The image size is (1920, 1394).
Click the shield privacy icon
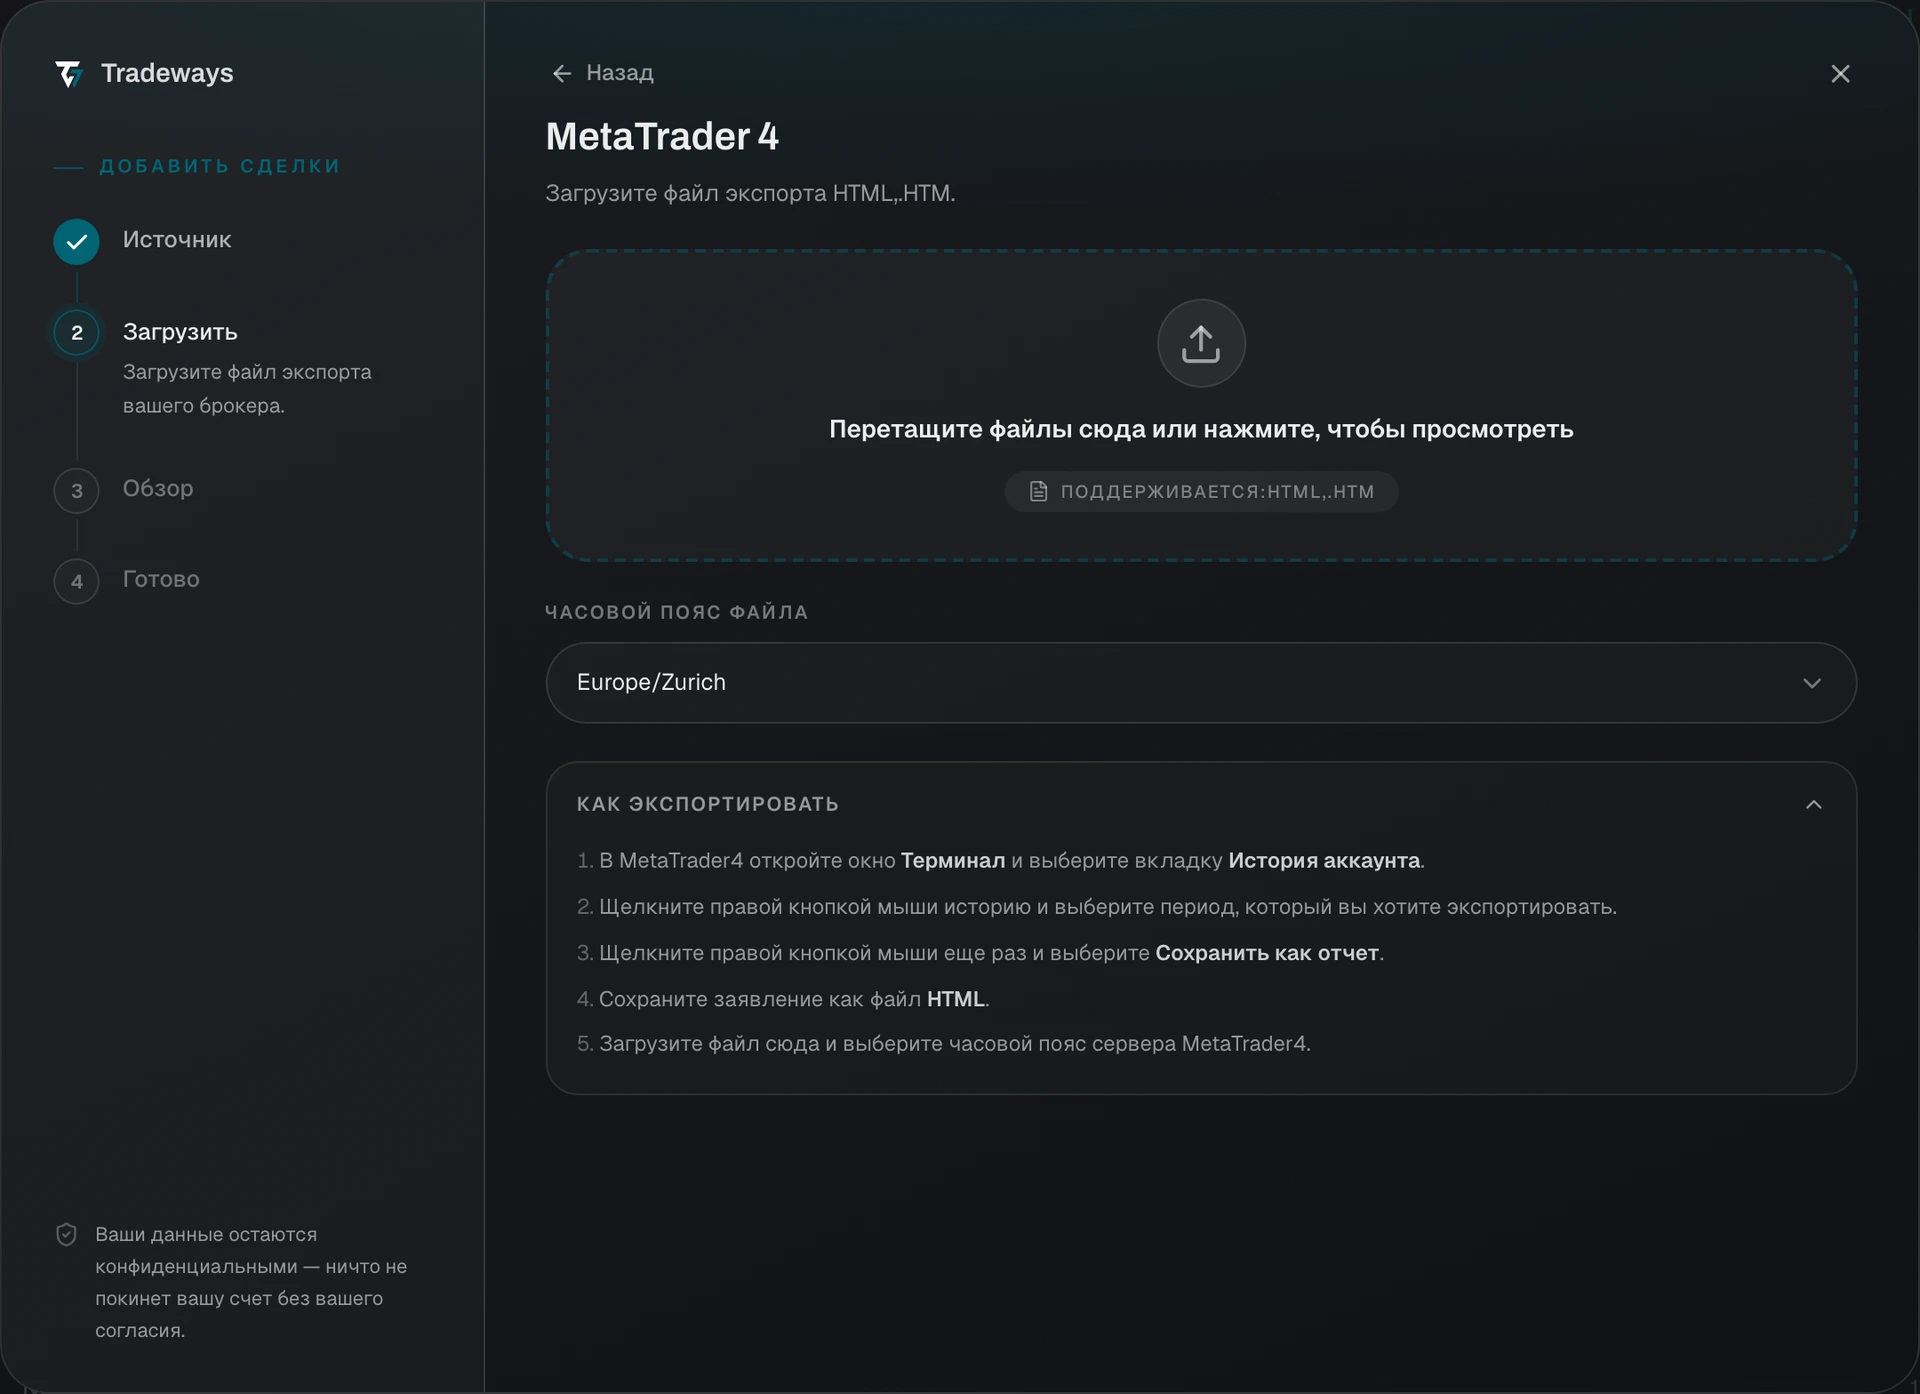(x=66, y=1235)
